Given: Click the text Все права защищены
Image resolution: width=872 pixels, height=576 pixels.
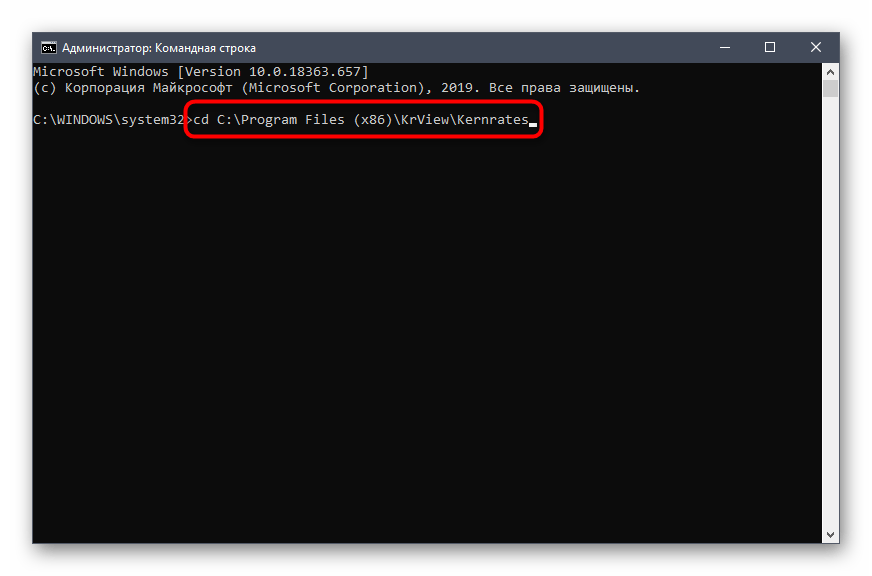Looking at the screenshot, I should (x=562, y=88).
